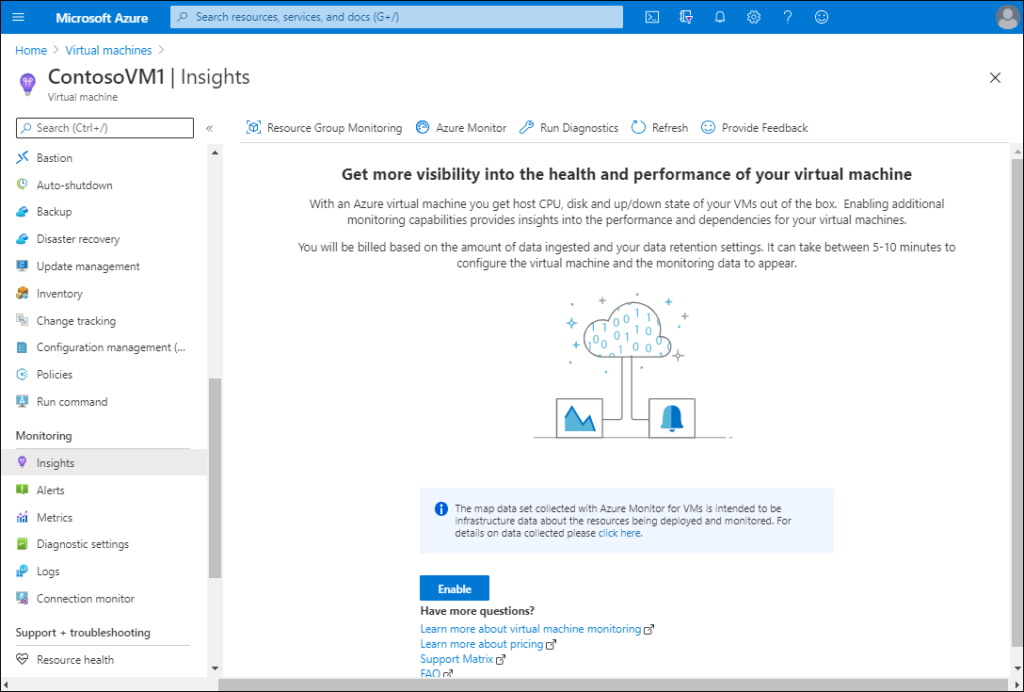Viewport: 1024px width, 692px height.
Task: Open Cloud Shell from the top bar
Action: pyautogui.click(x=652, y=17)
